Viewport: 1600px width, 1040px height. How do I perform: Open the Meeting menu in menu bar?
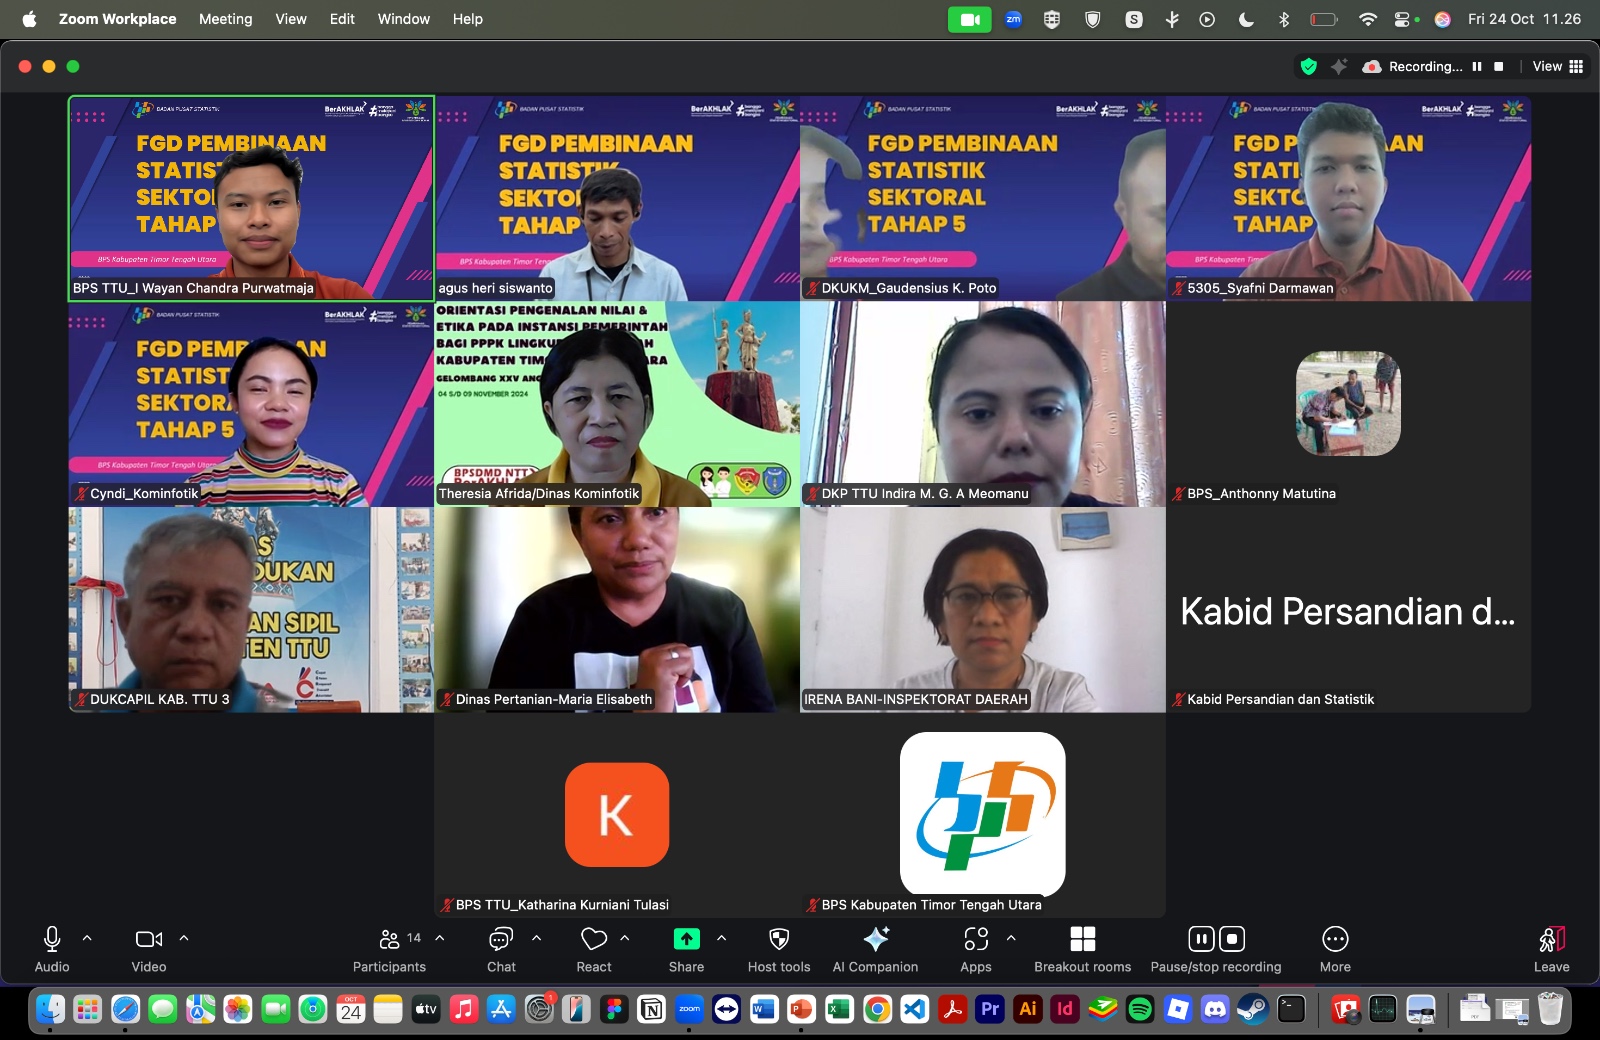tap(225, 19)
